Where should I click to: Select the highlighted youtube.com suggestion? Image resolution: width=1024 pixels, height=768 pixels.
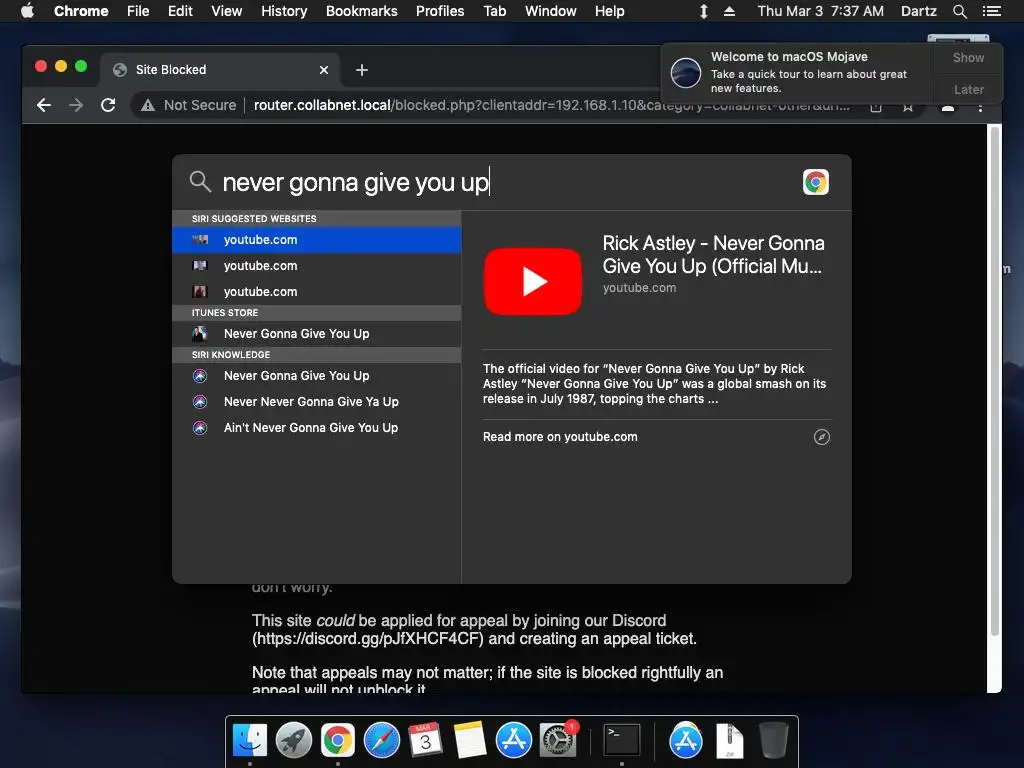(317, 240)
